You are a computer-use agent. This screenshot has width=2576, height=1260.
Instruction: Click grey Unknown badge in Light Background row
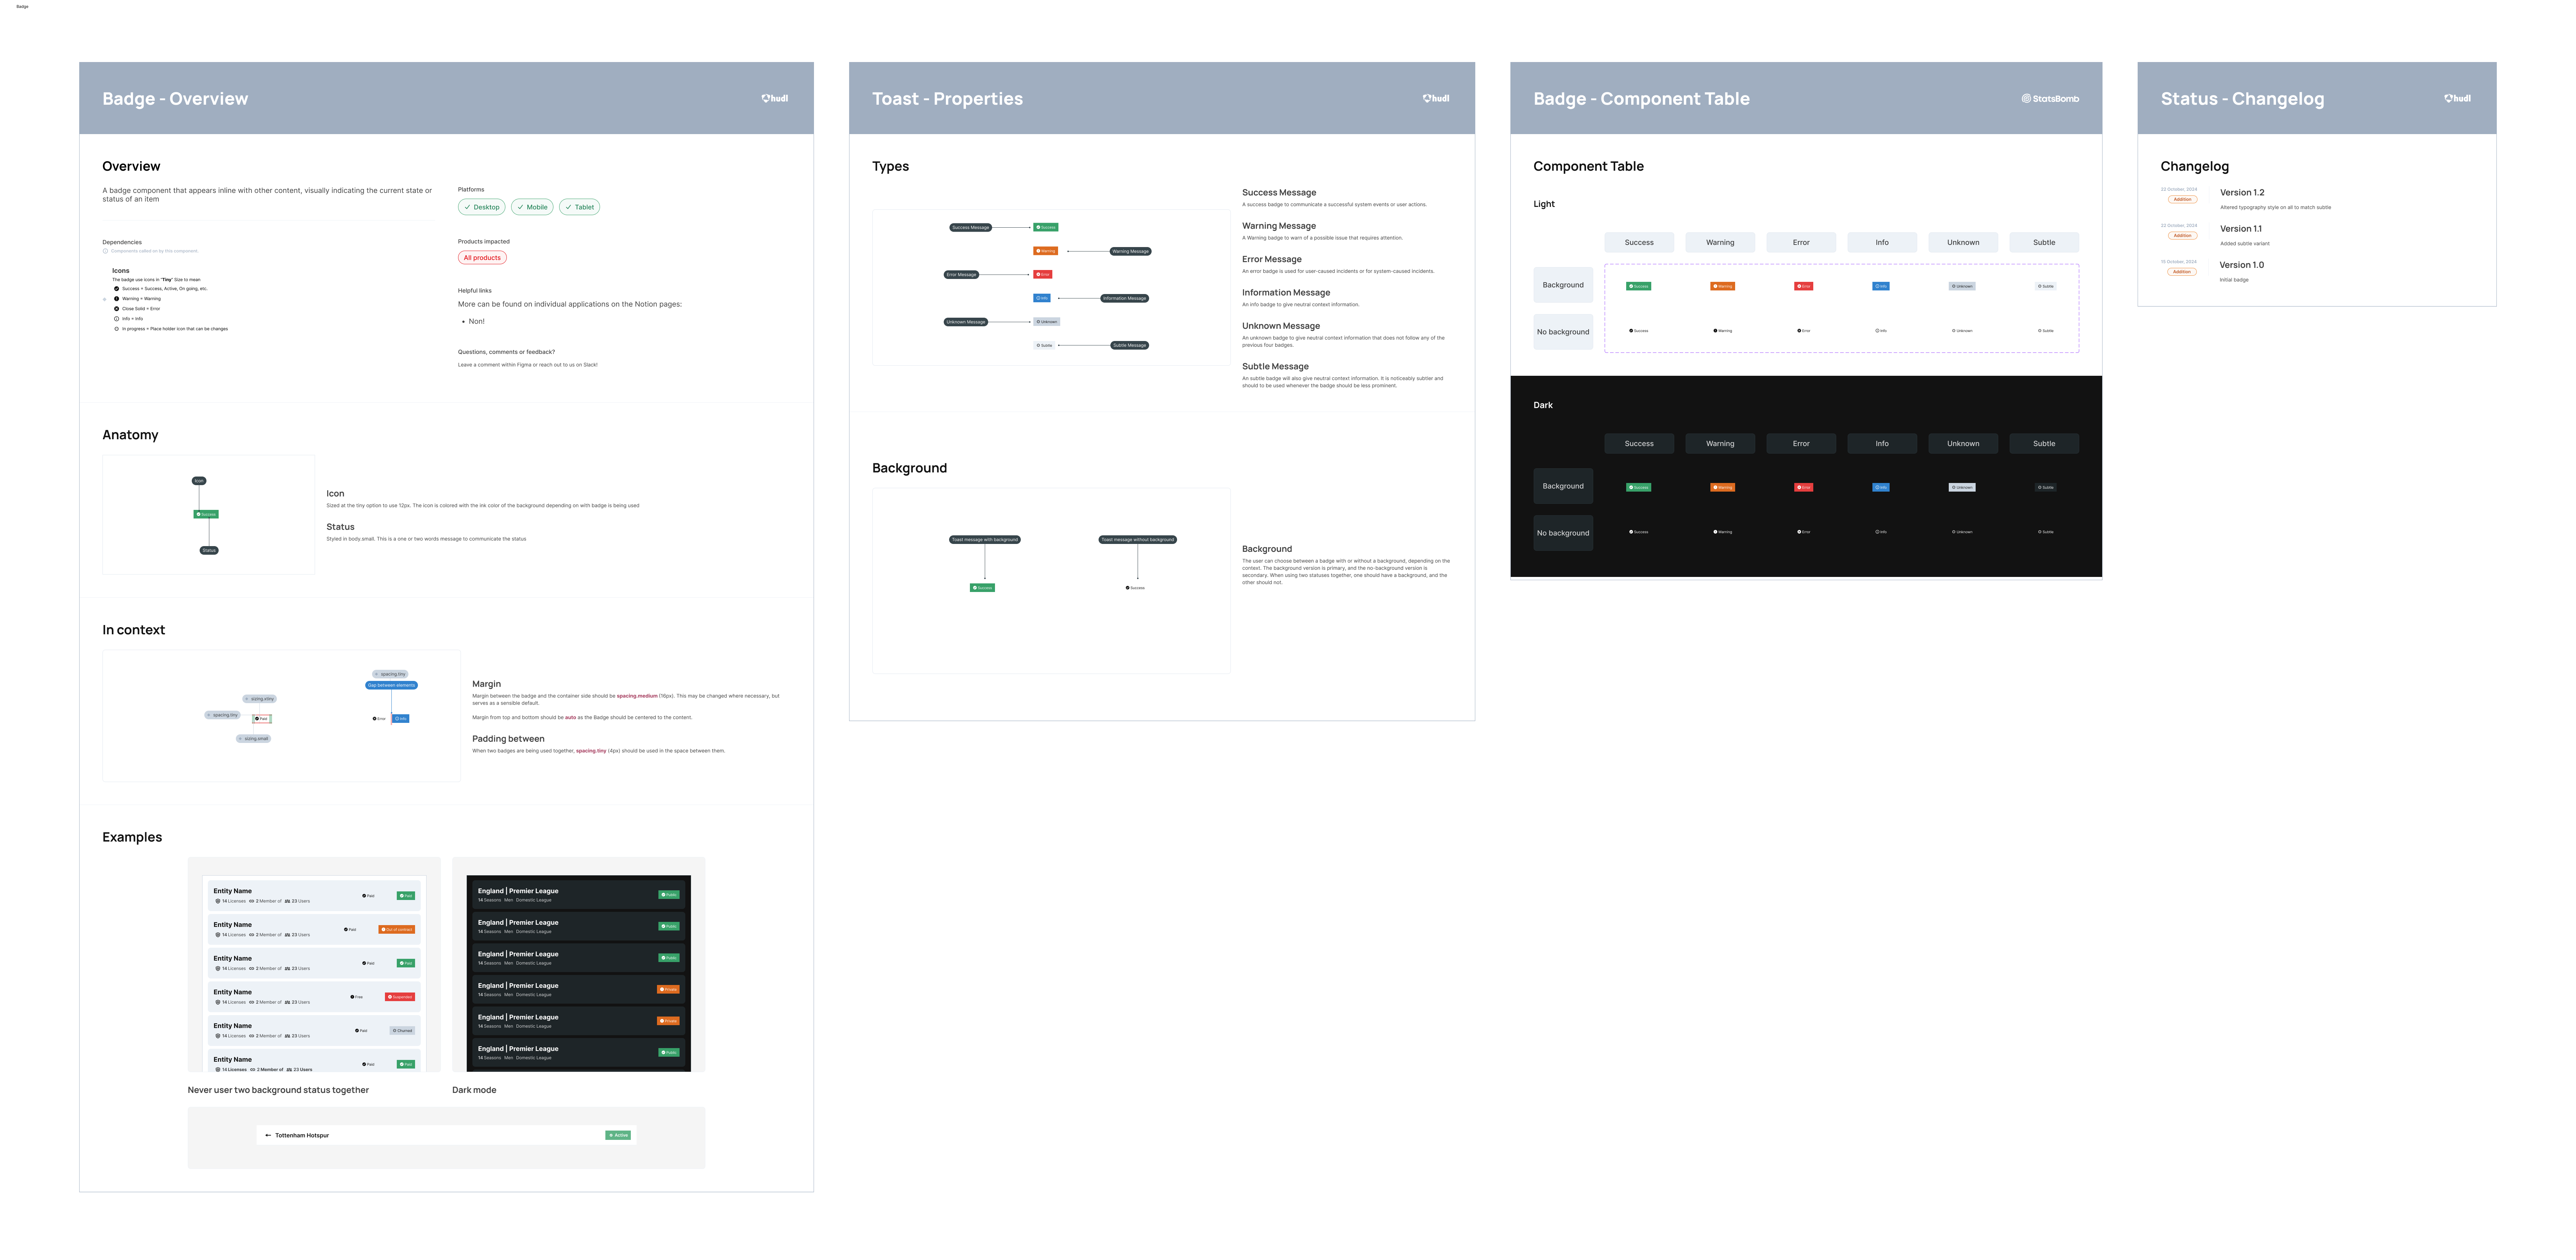coord(1962,286)
